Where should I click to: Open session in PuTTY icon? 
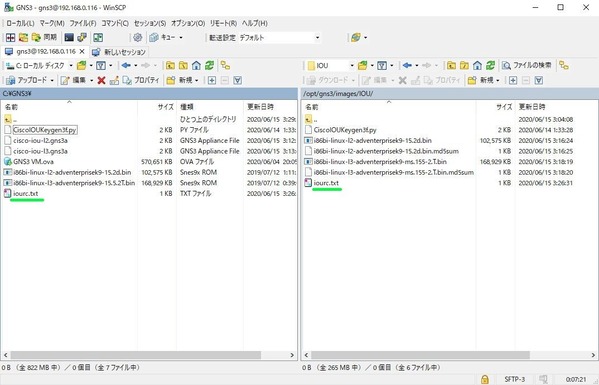82,37
